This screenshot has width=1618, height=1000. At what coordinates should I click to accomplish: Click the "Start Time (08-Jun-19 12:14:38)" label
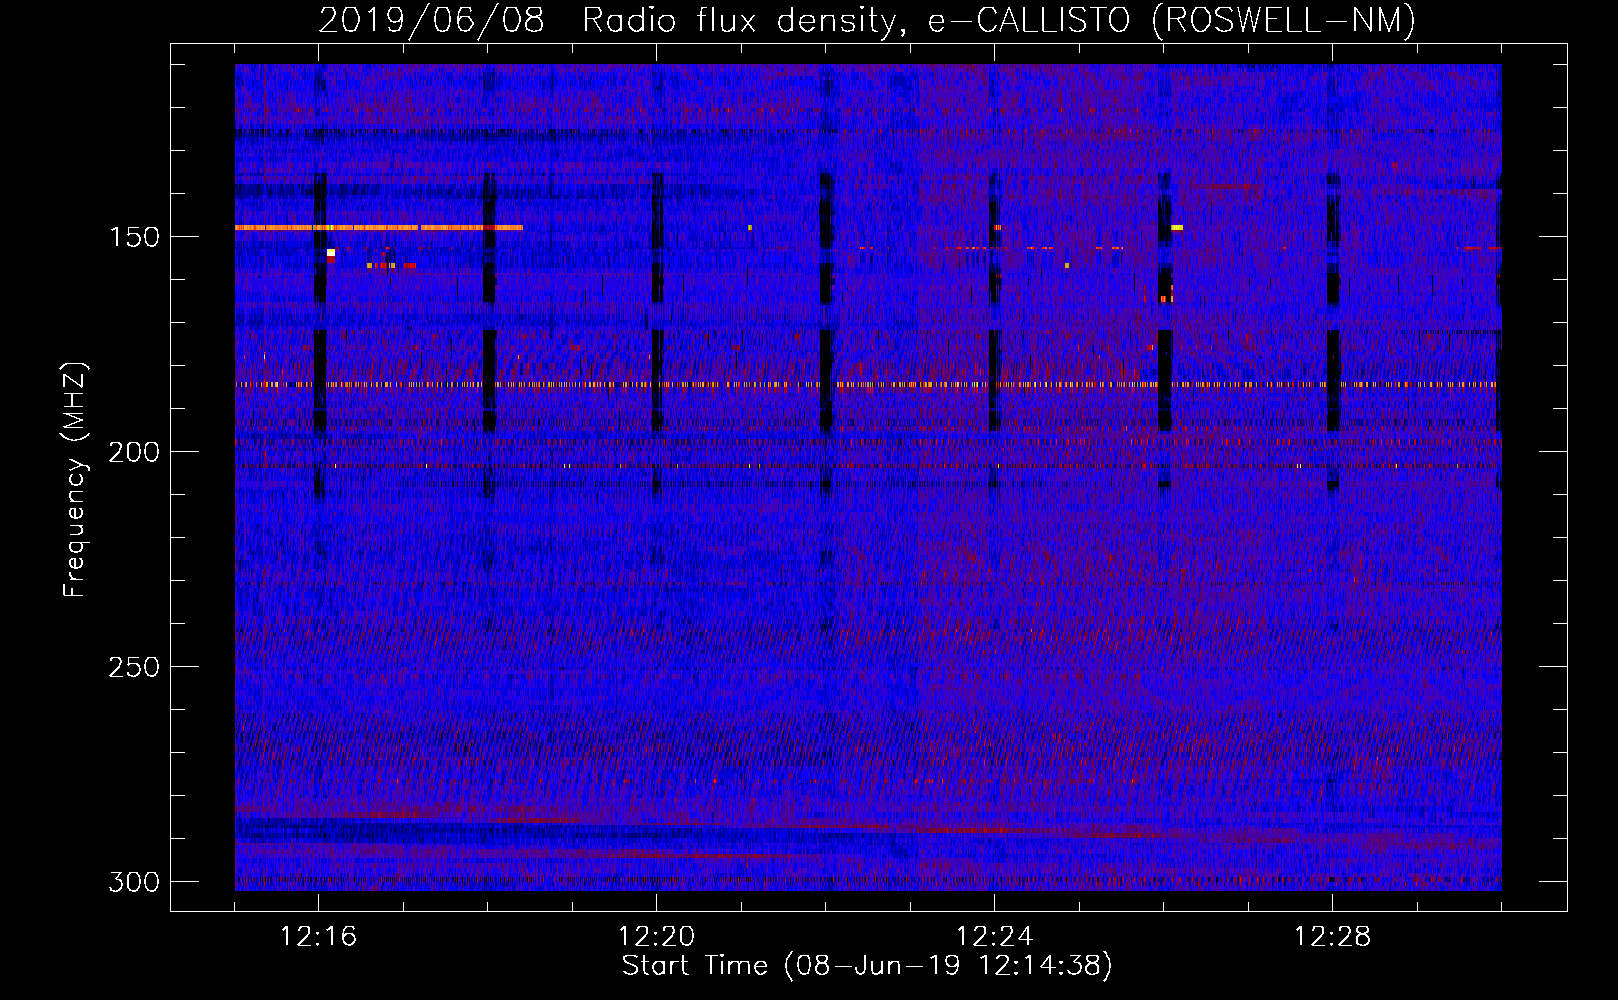pyautogui.click(x=867, y=966)
